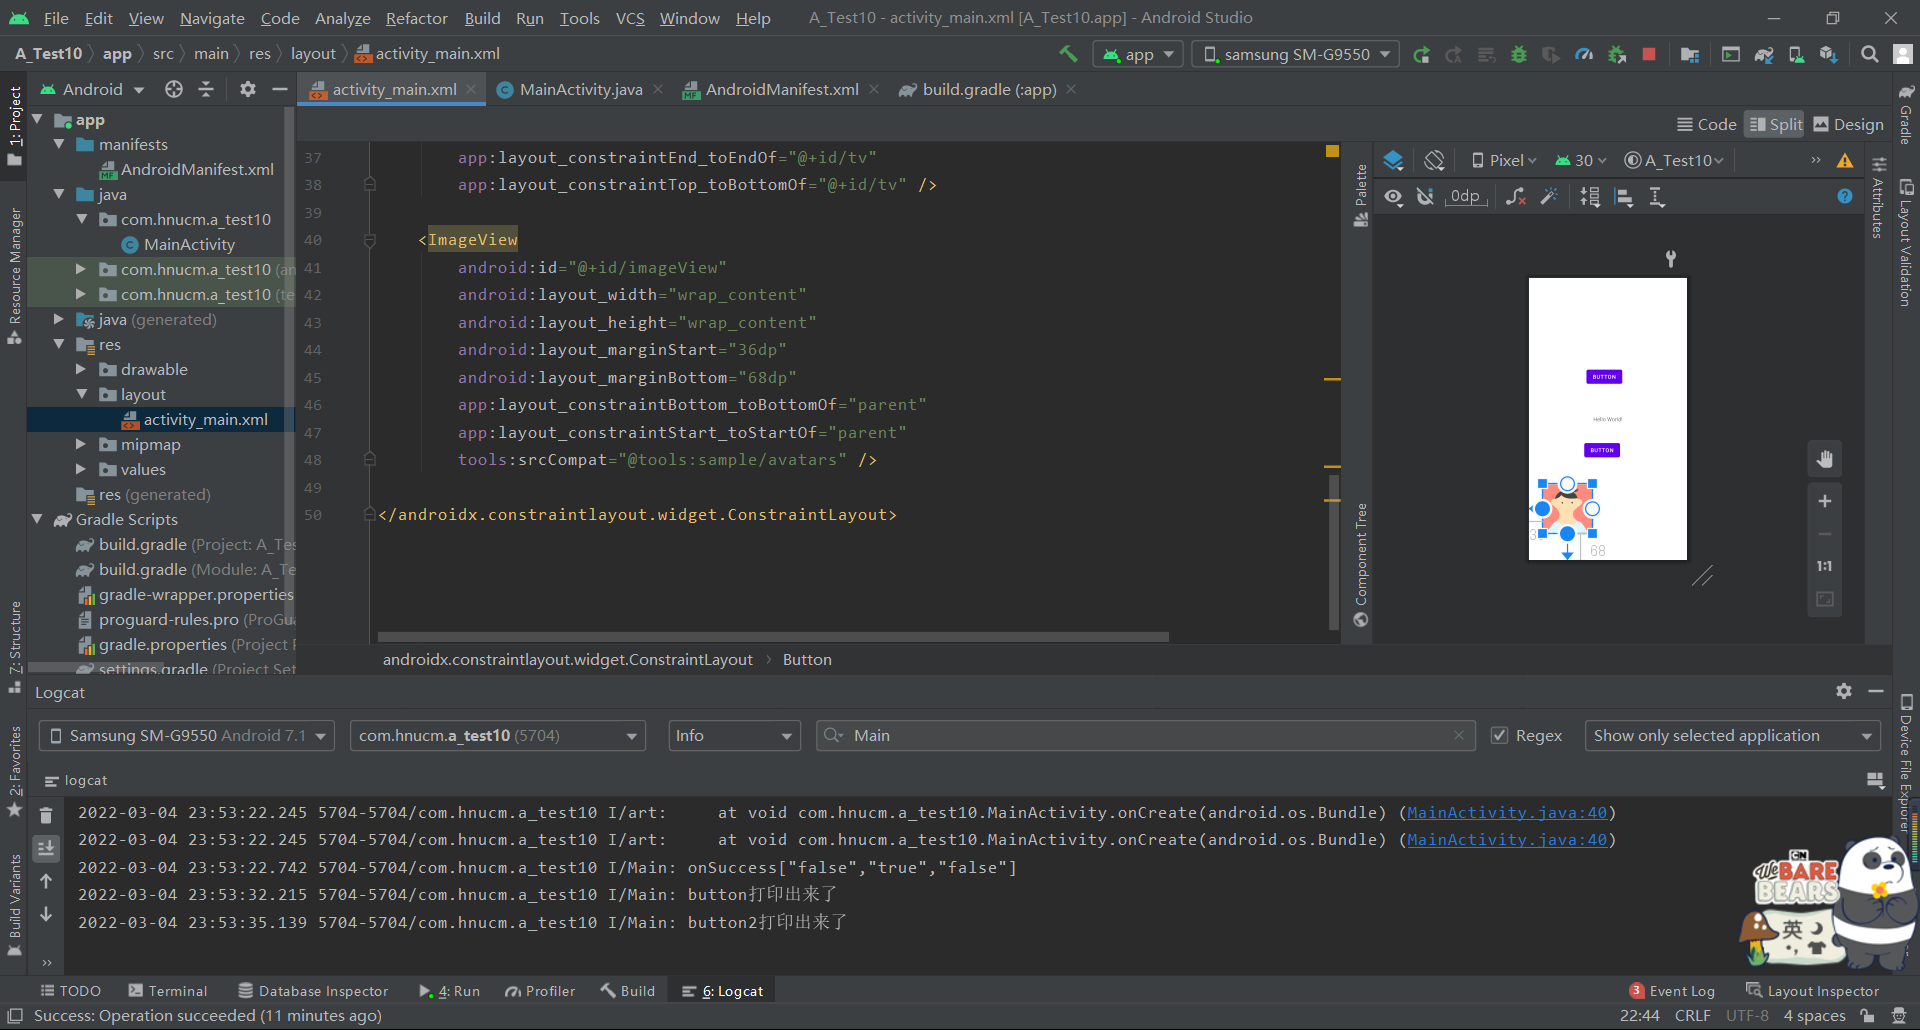1920x1030 pixels.
Task: Click the Pack distribute icon in design toolbar
Action: point(1590,197)
